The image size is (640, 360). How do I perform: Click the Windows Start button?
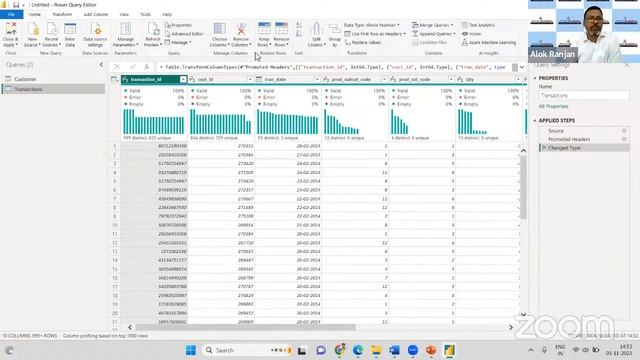click(191, 350)
